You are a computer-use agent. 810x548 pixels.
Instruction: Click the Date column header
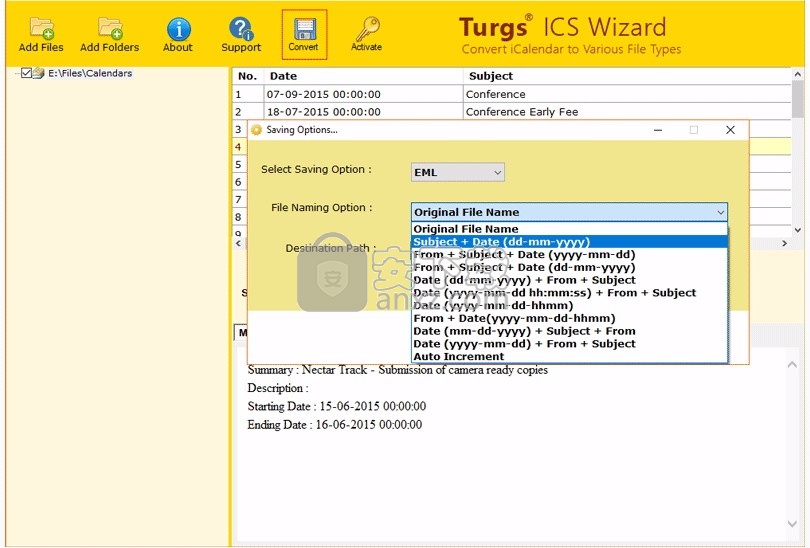pos(364,76)
